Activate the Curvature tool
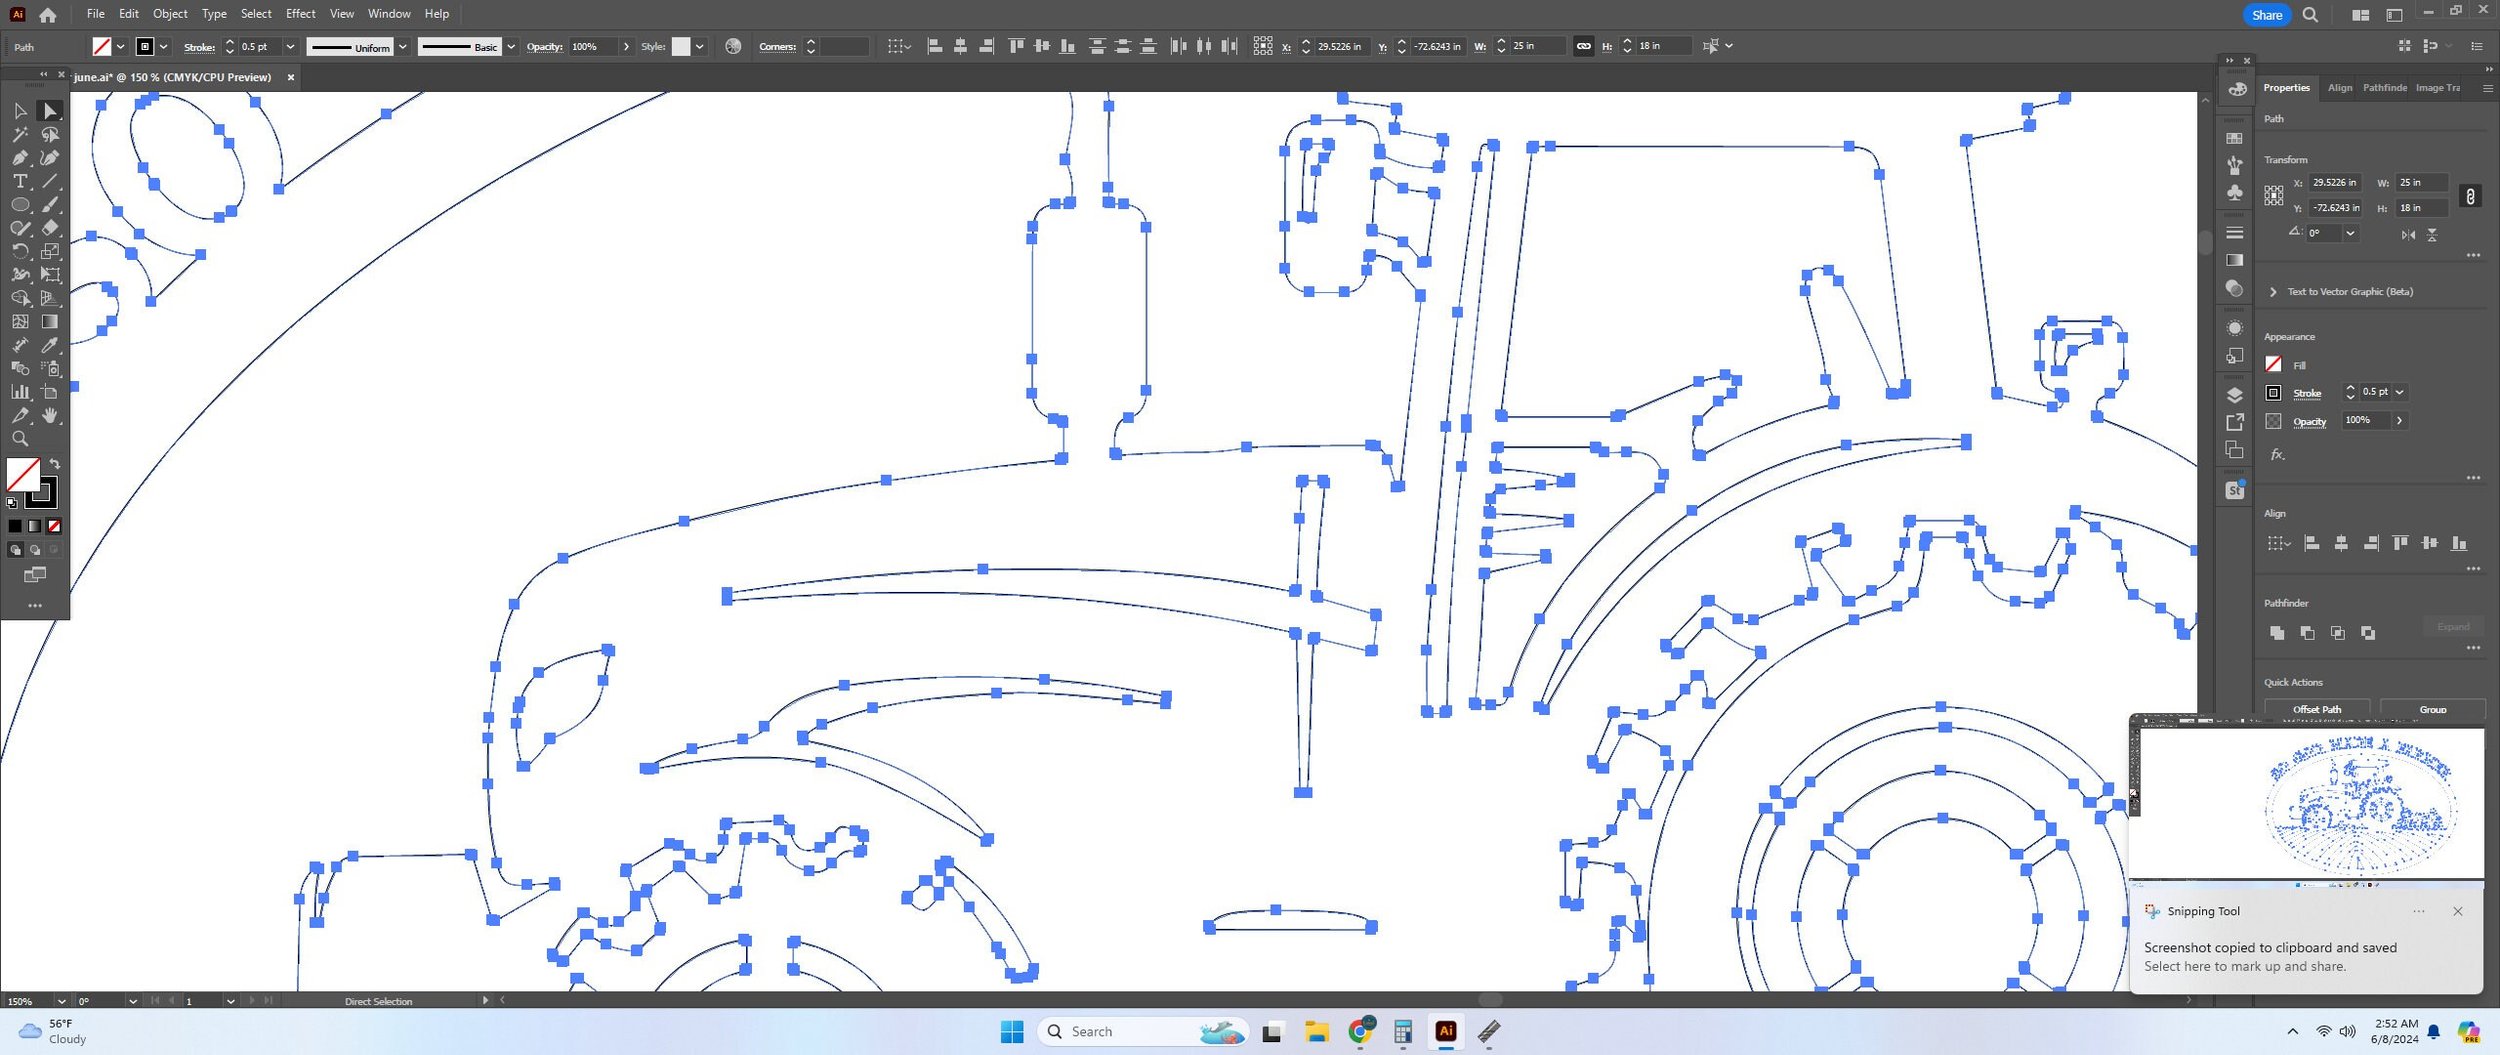The image size is (2500, 1055). tap(49, 158)
